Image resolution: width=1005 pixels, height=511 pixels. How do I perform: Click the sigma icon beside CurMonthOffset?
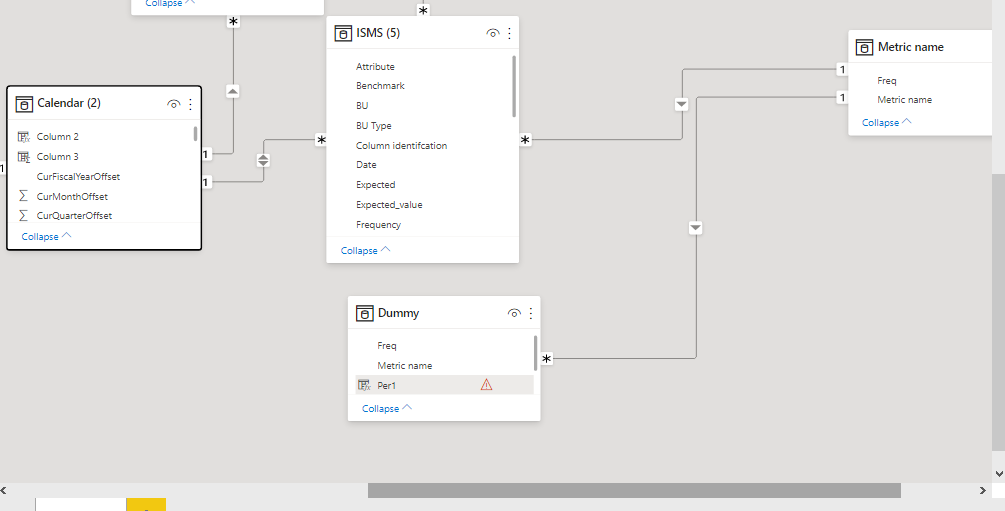click(x=24, y=196)
